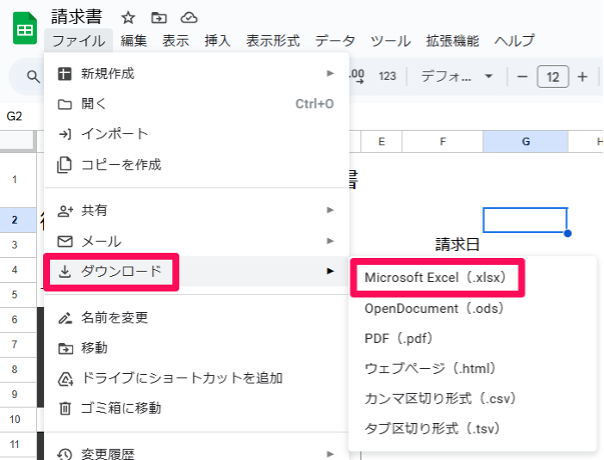The width and height of the screenshot is (604, 460).
Task: Click the Google Sheets home logo
Action: click(25, 29)
